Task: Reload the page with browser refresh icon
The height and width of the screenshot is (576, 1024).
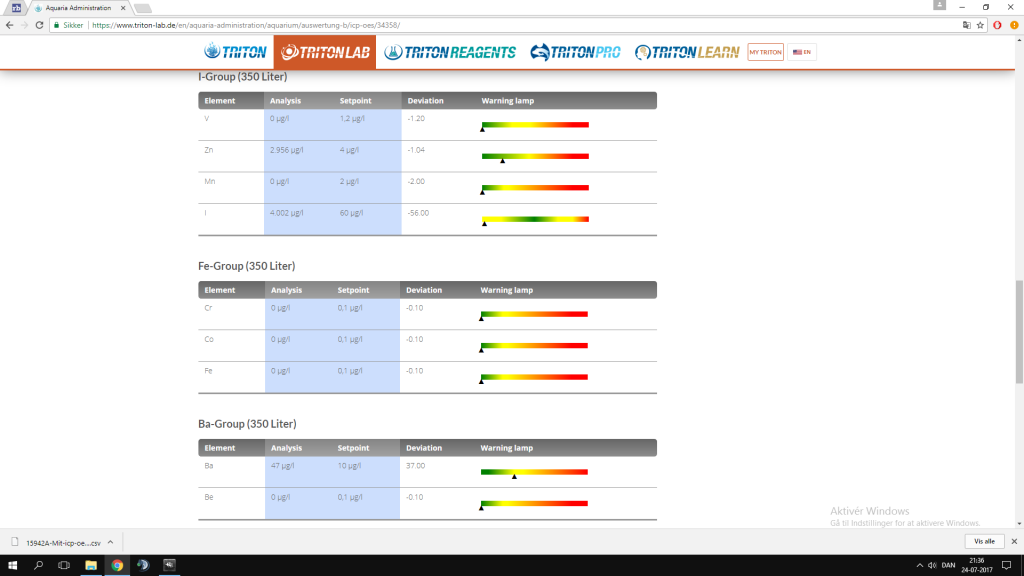Action: point(38,25)
